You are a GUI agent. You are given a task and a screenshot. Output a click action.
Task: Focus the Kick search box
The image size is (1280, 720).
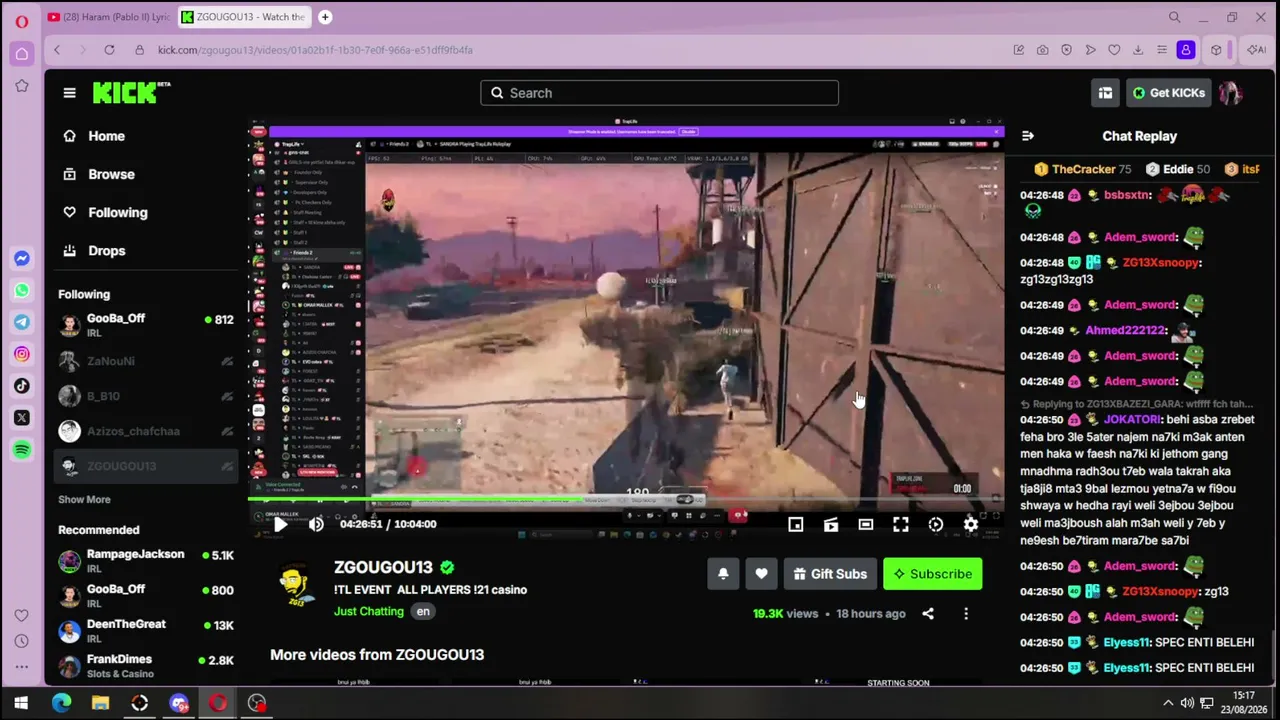point(659,93)
